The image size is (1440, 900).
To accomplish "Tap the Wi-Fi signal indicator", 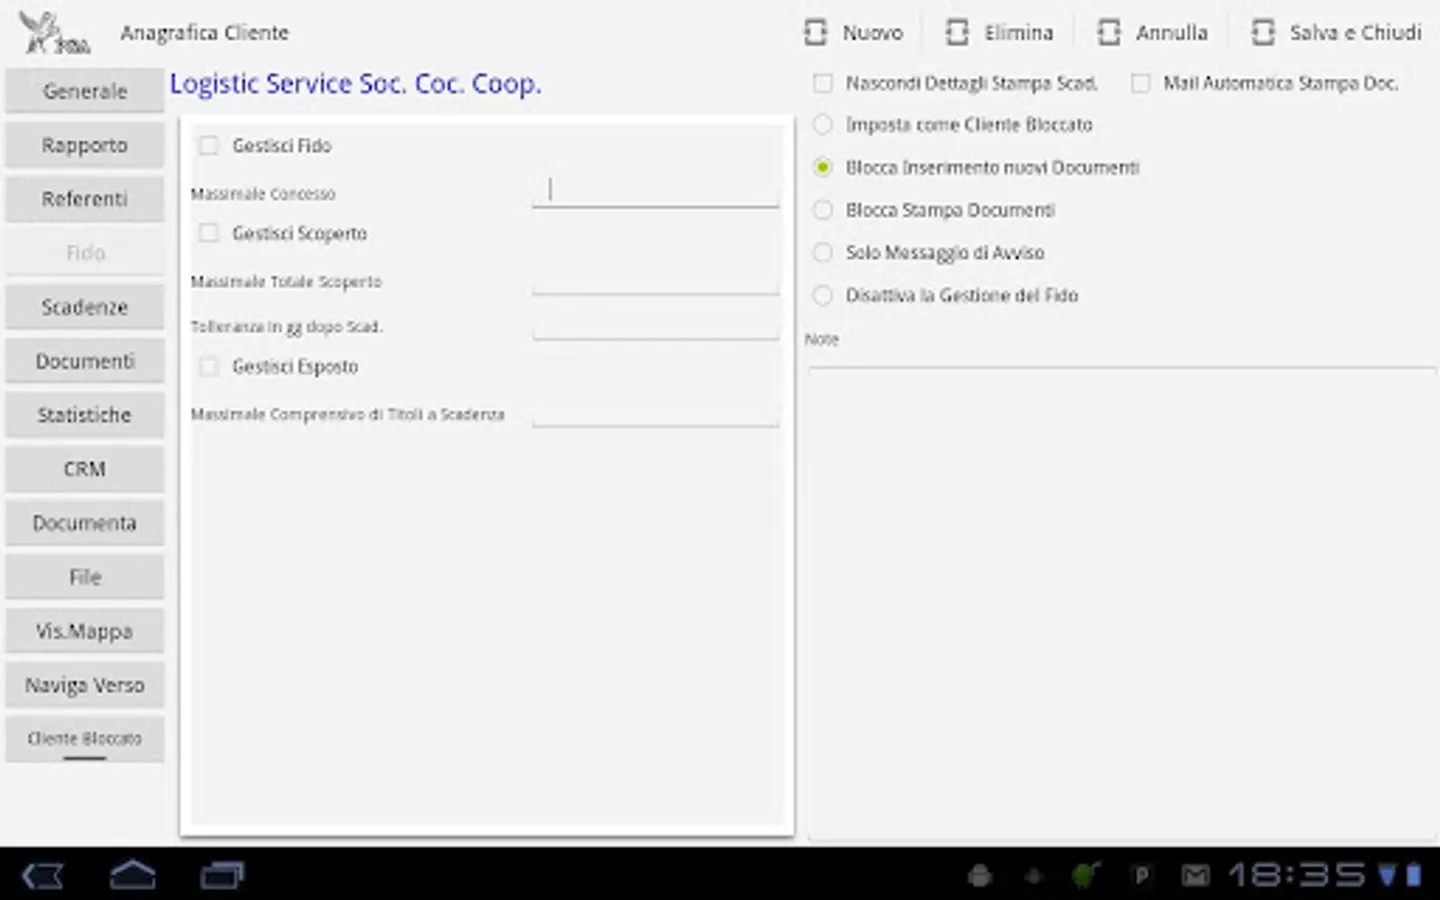I will (x=1388, y=875).
